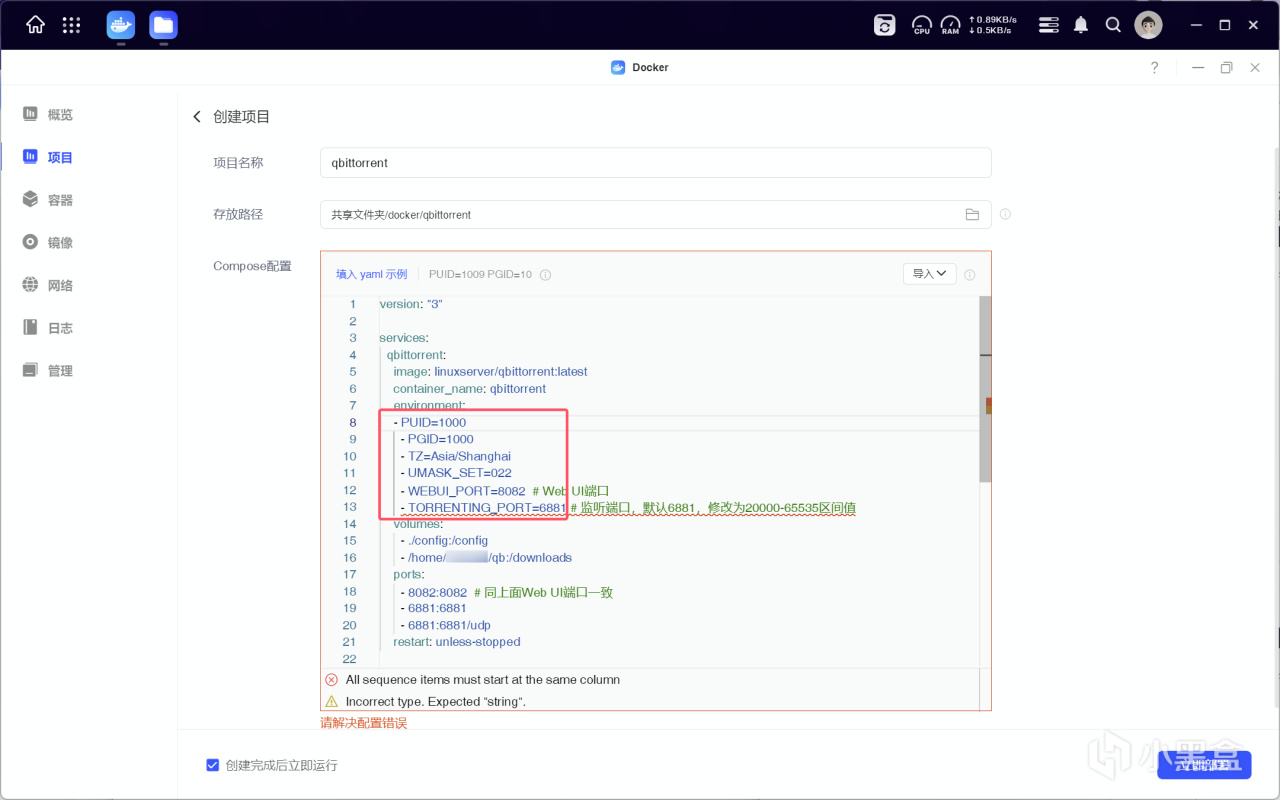The image size is (1280, 800).
Task: Place cursor on the 8082:8082 port line
Action: 507,592
